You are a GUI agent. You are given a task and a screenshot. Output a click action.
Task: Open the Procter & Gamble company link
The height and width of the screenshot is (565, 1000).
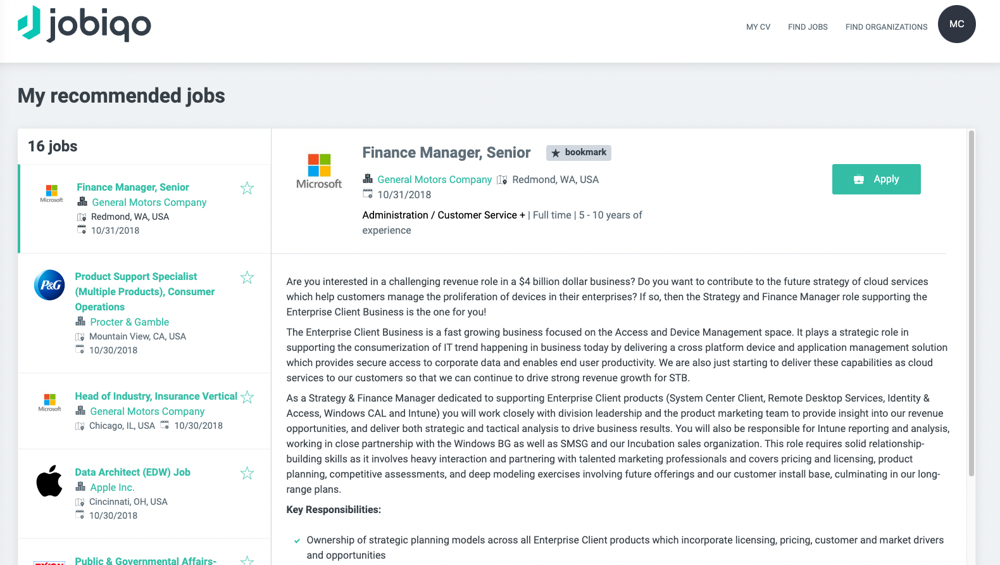click(129, 322)
